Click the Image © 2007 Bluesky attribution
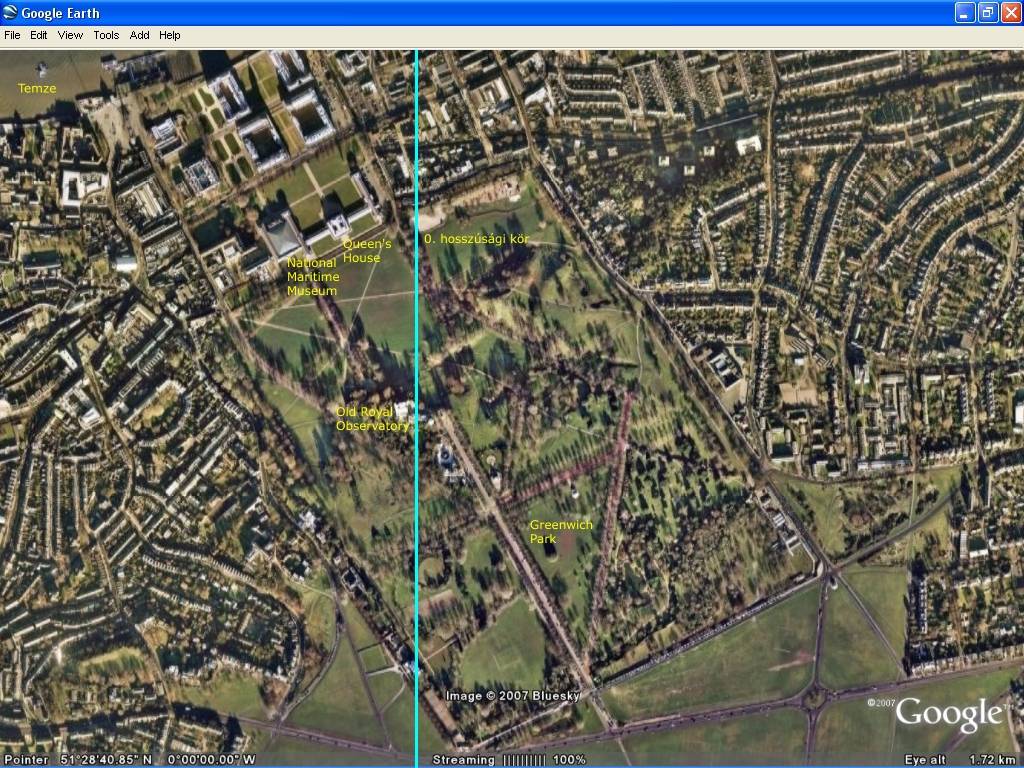 [513, 696]
